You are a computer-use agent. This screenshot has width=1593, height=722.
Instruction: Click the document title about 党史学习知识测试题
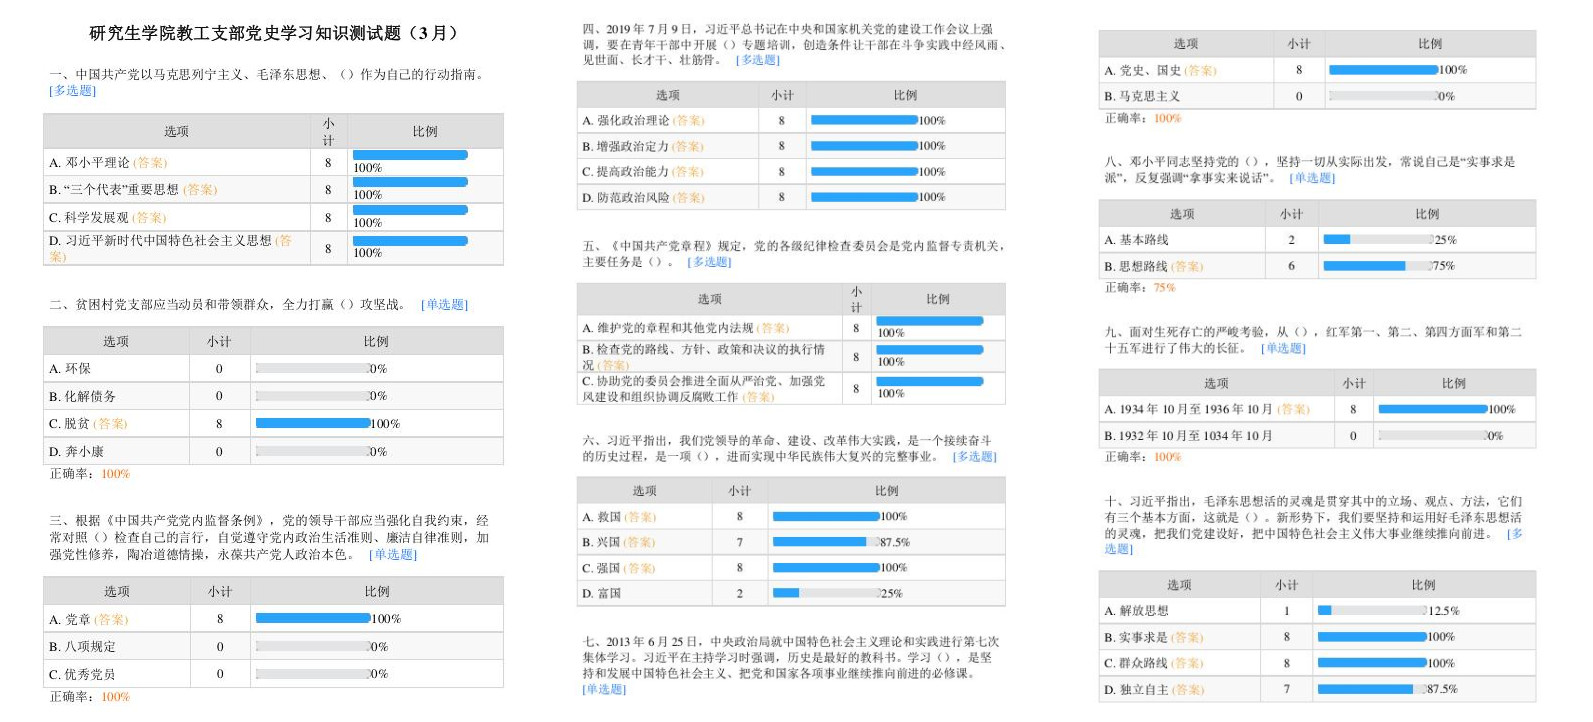click(273, 33)
